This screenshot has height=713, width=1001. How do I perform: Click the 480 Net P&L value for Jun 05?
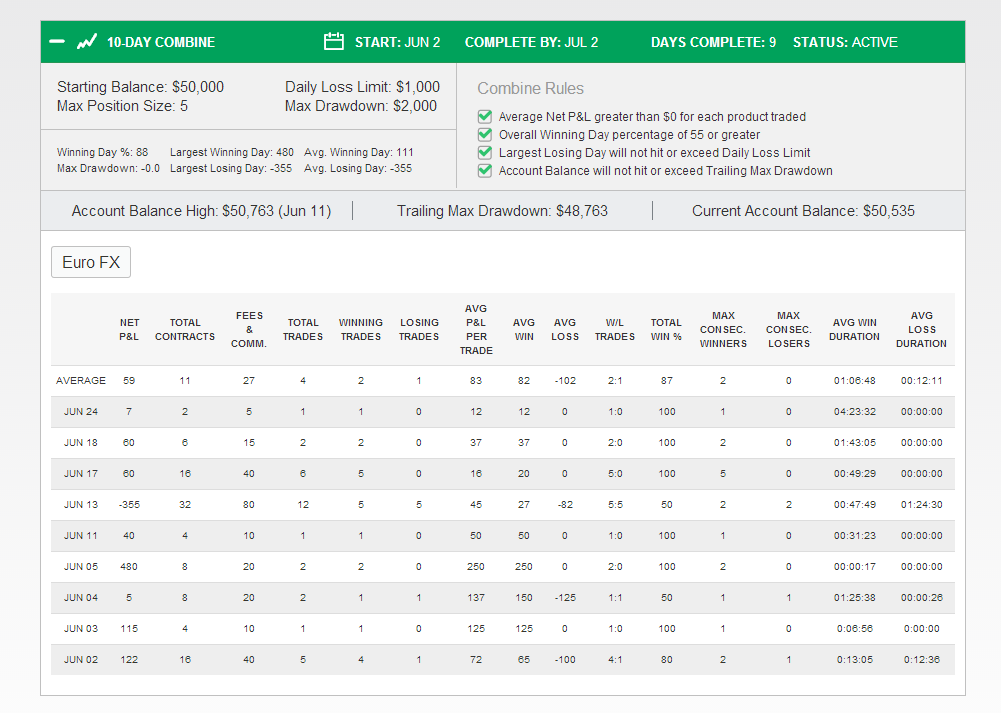pos(129,566)
